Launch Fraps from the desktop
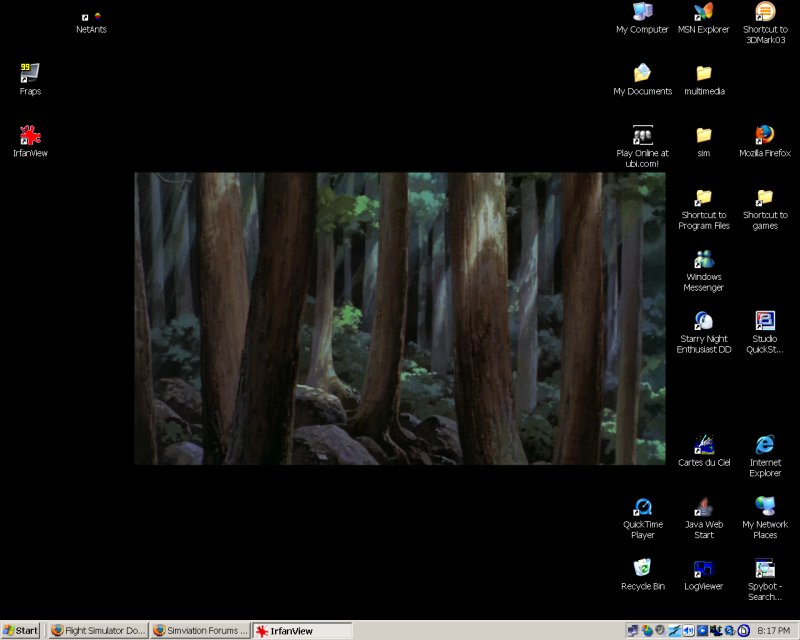The width and height of the screenshot is (800, 640). coord(30,73)
